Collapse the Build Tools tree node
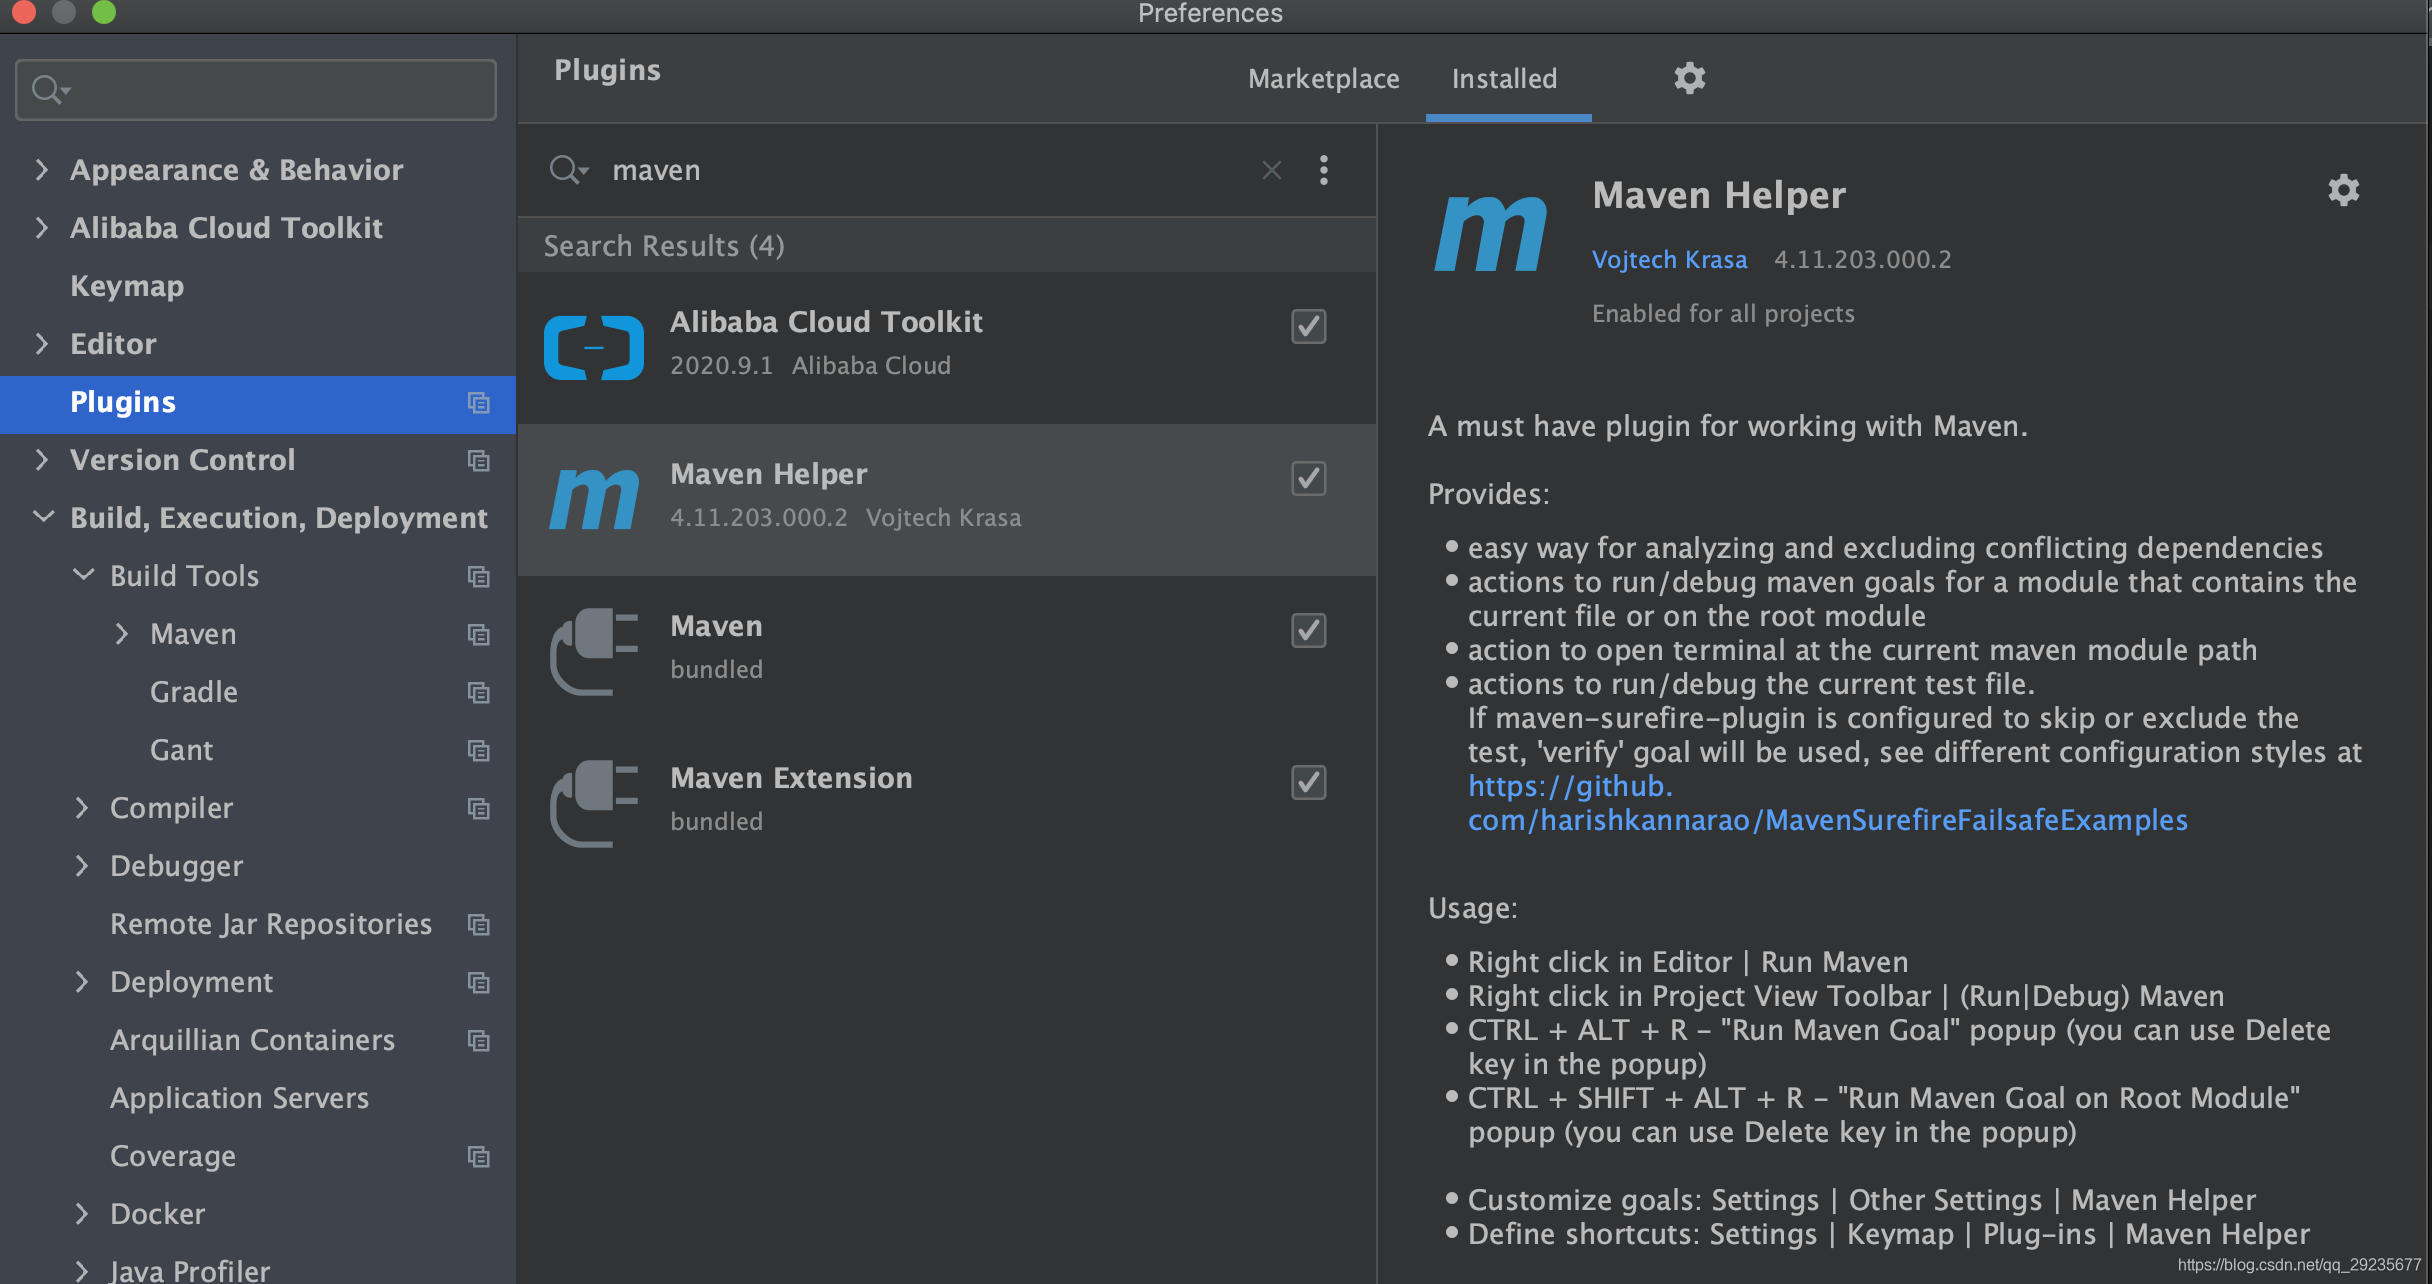This screenshot has height=1284, width=2432. pos(84,576)
